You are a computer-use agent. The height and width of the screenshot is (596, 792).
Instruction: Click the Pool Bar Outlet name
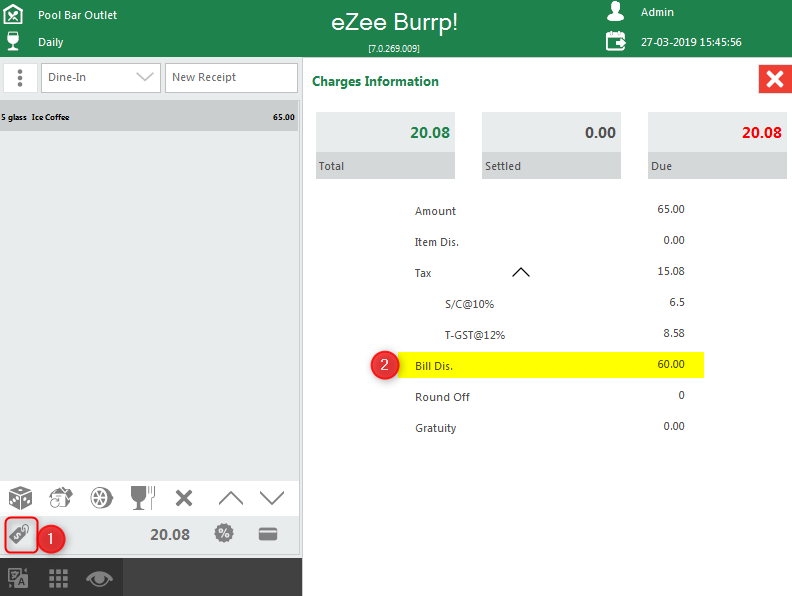click(77, 15)
